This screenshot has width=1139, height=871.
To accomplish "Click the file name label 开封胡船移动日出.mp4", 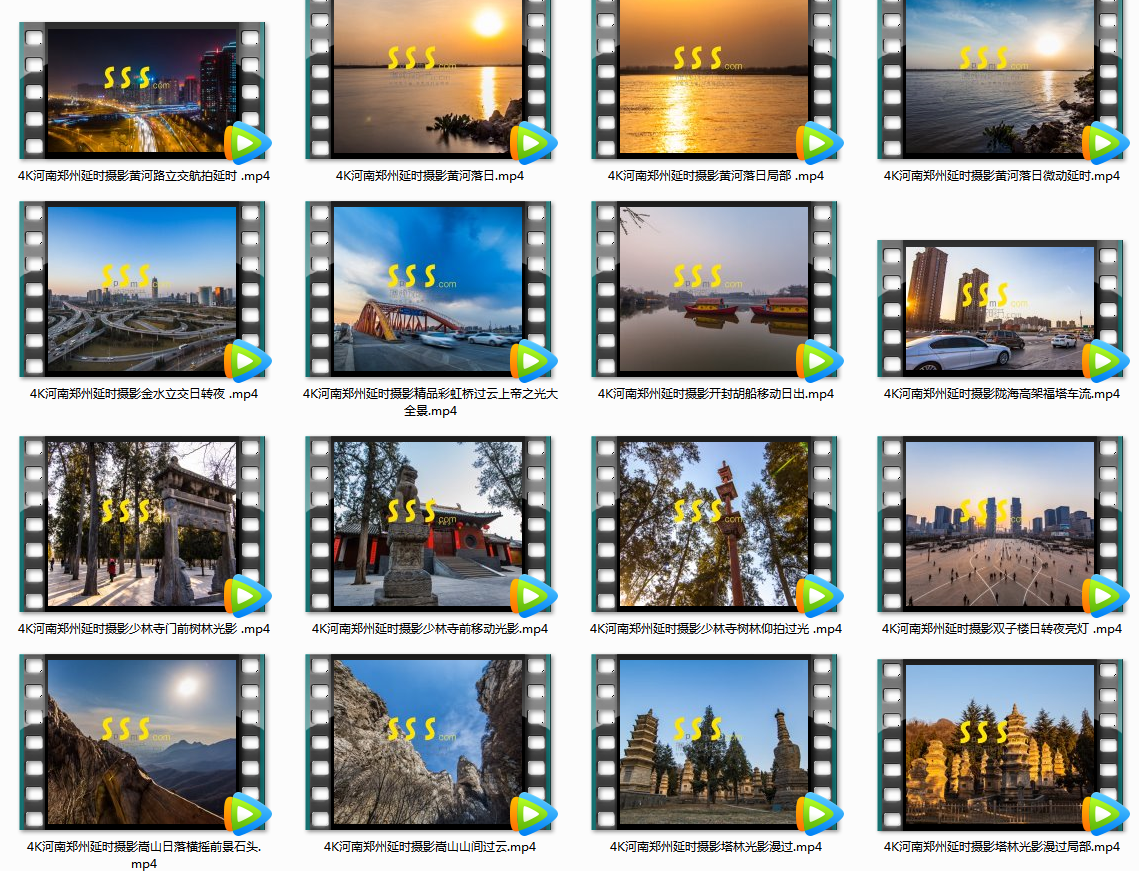I will tap(716, 394).
